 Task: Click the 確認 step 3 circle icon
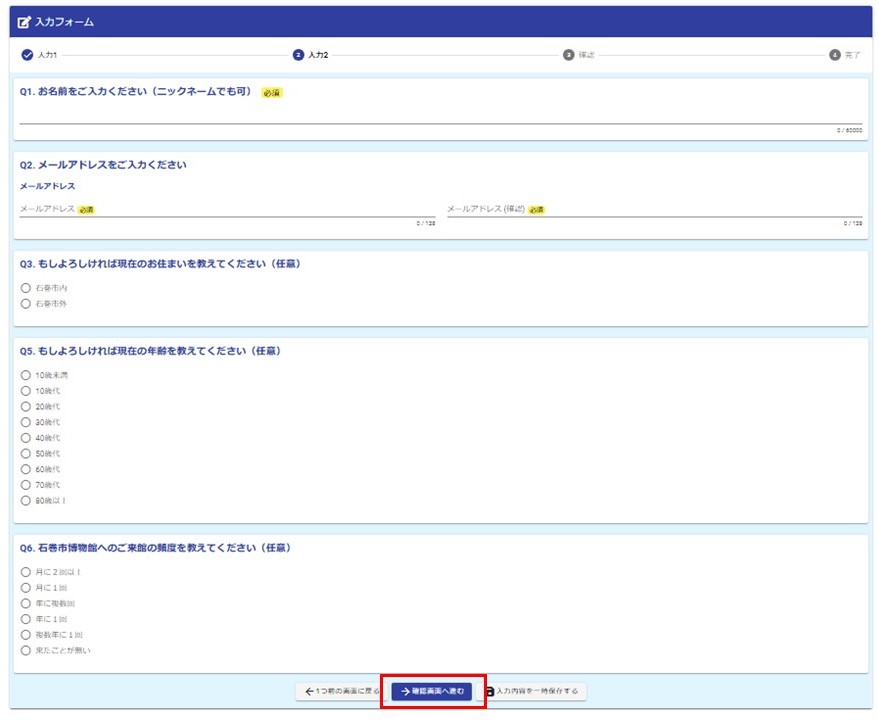click(x=569, y=55)
